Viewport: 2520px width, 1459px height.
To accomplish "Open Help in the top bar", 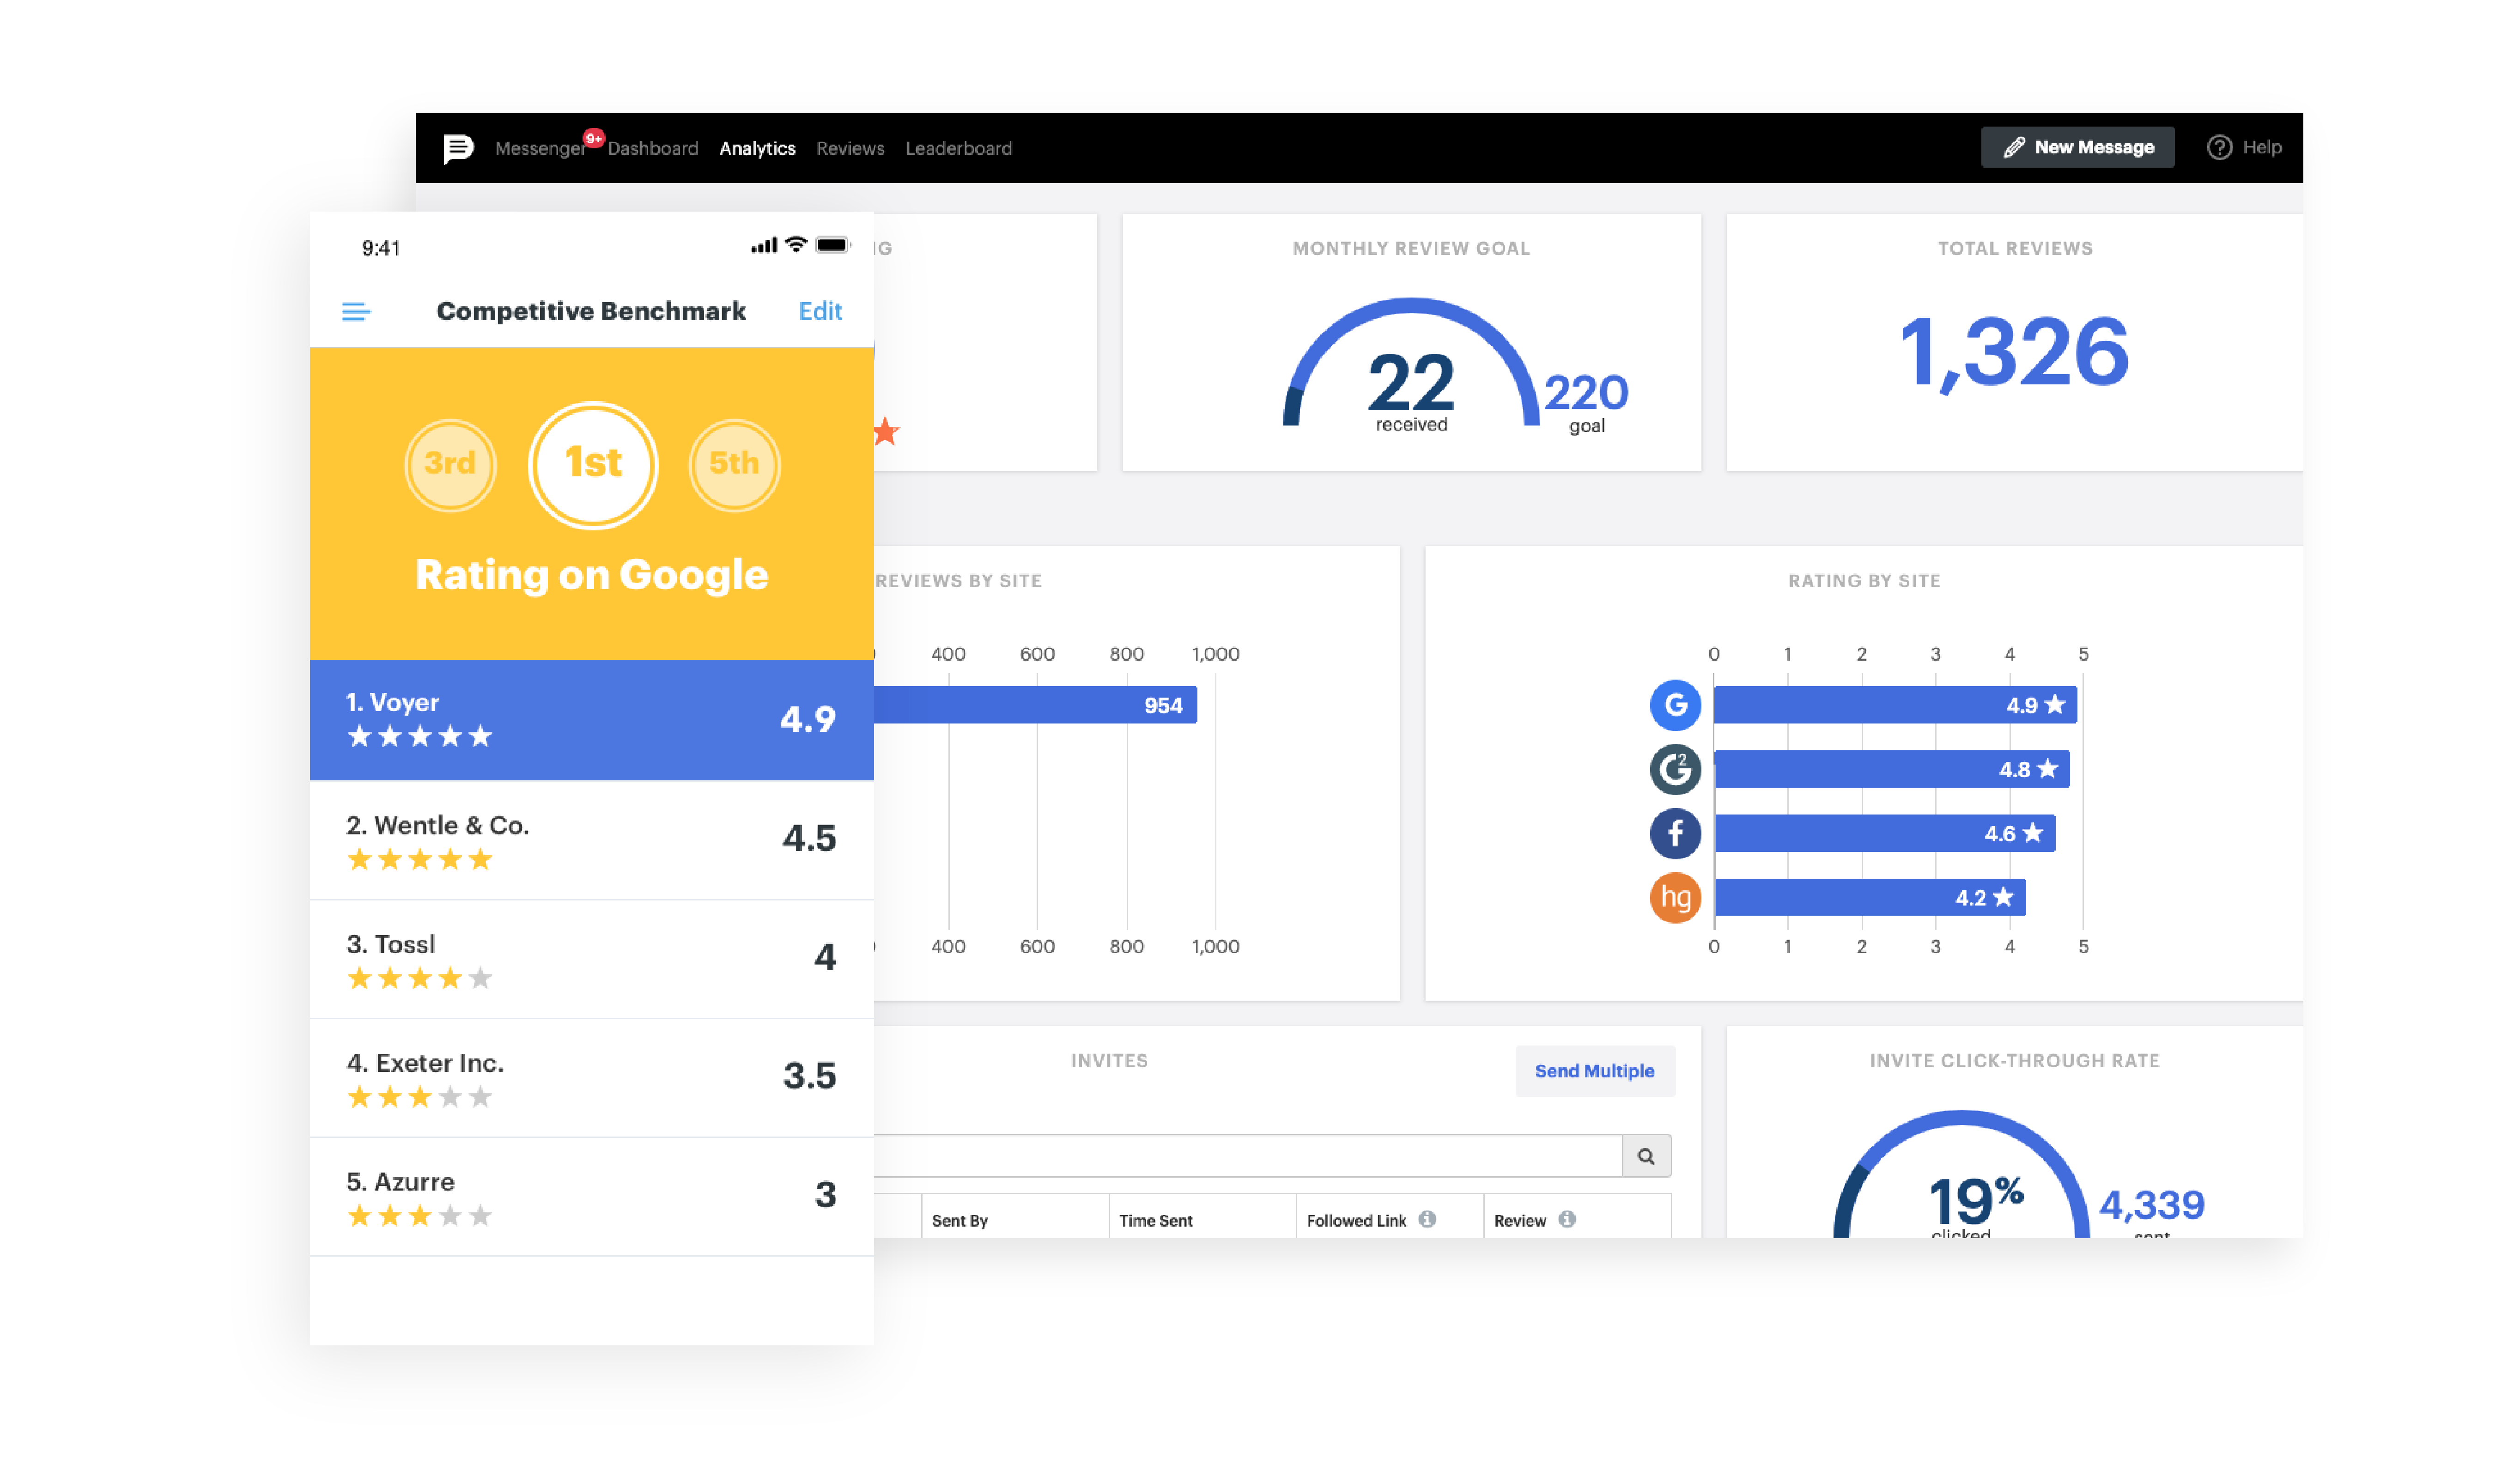I will (x=2244, y=147).
